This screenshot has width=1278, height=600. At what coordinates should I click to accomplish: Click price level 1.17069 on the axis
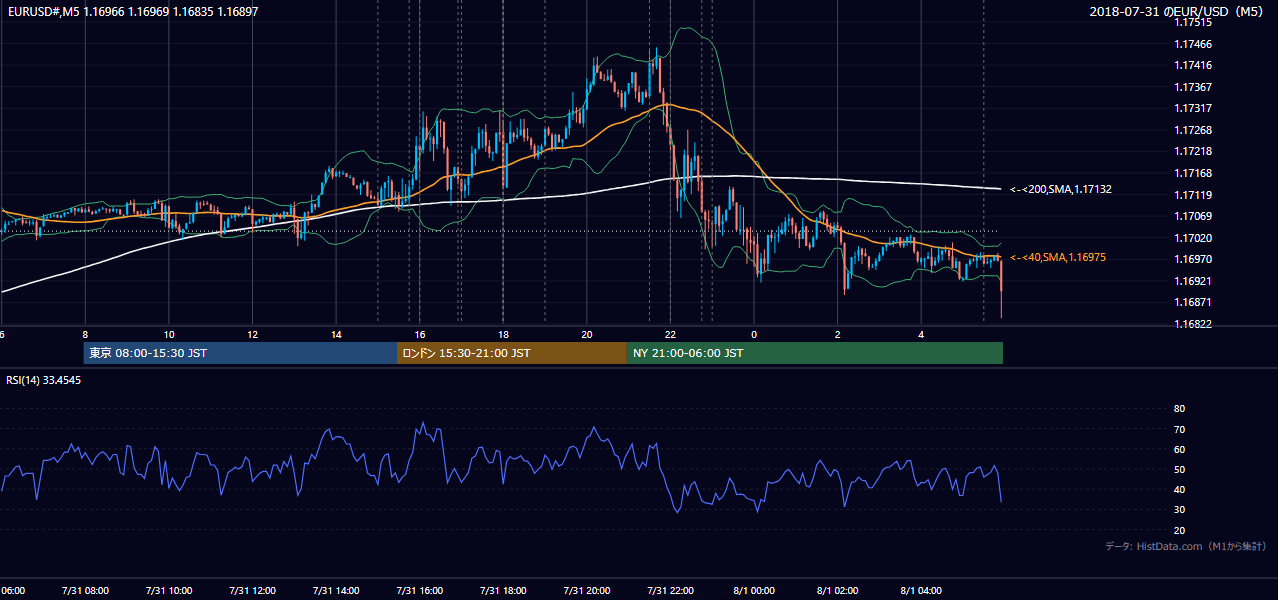(1193, 216)
